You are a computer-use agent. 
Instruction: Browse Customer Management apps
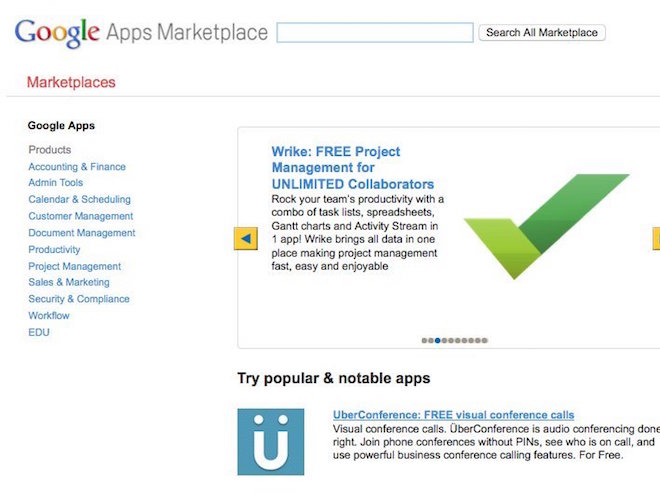click(81, 216)
